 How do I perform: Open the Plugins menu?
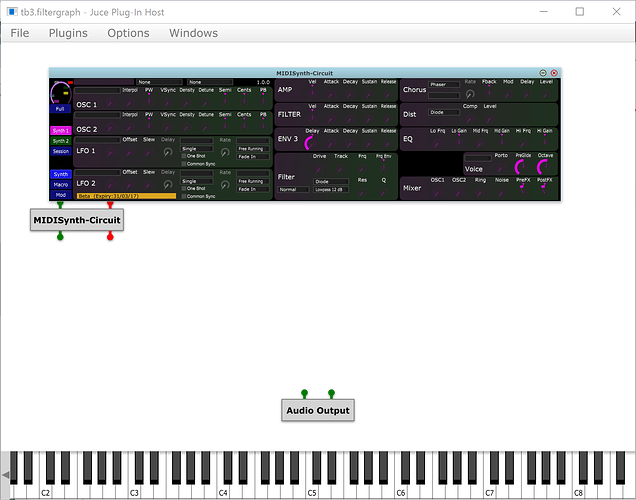(68, 33)
